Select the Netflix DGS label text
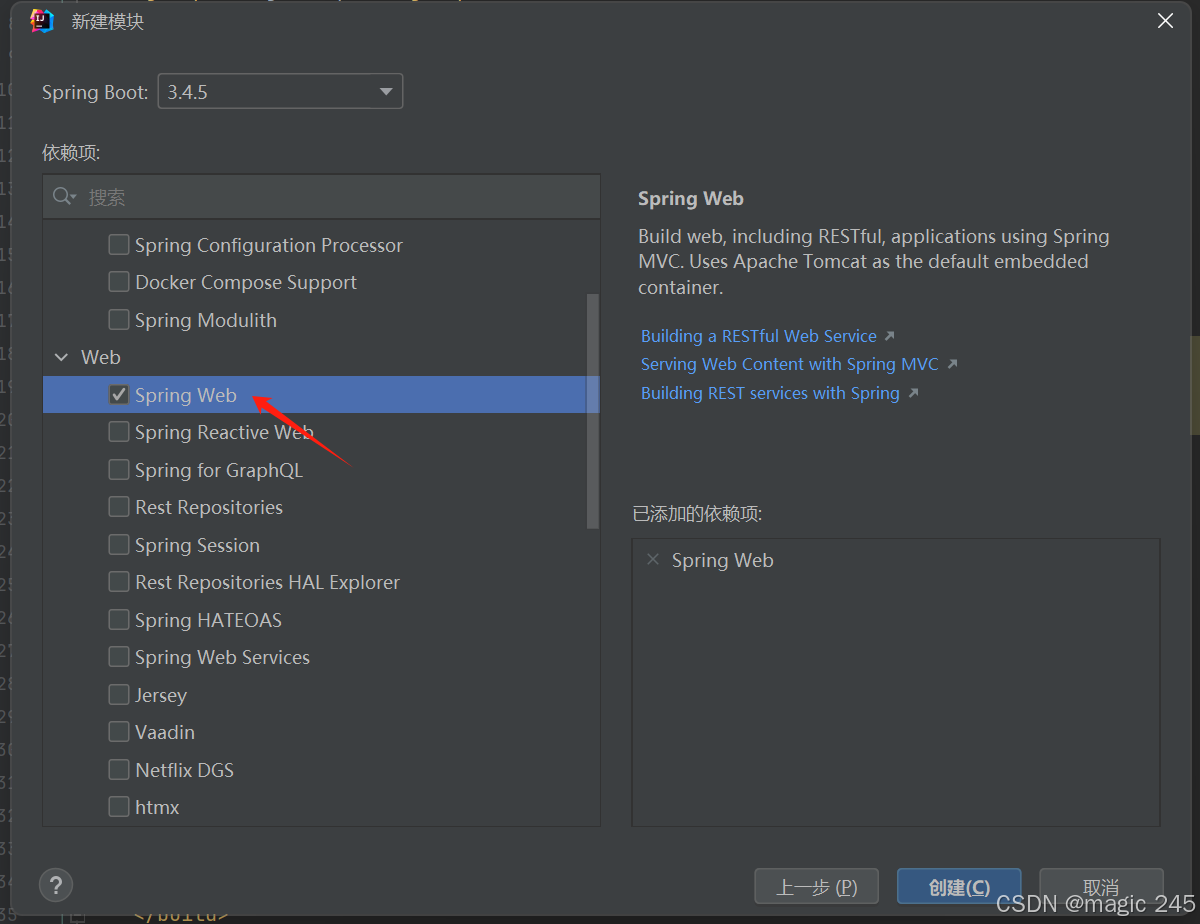The width and height of the screenshot is (1200, 924). (184, 770)
